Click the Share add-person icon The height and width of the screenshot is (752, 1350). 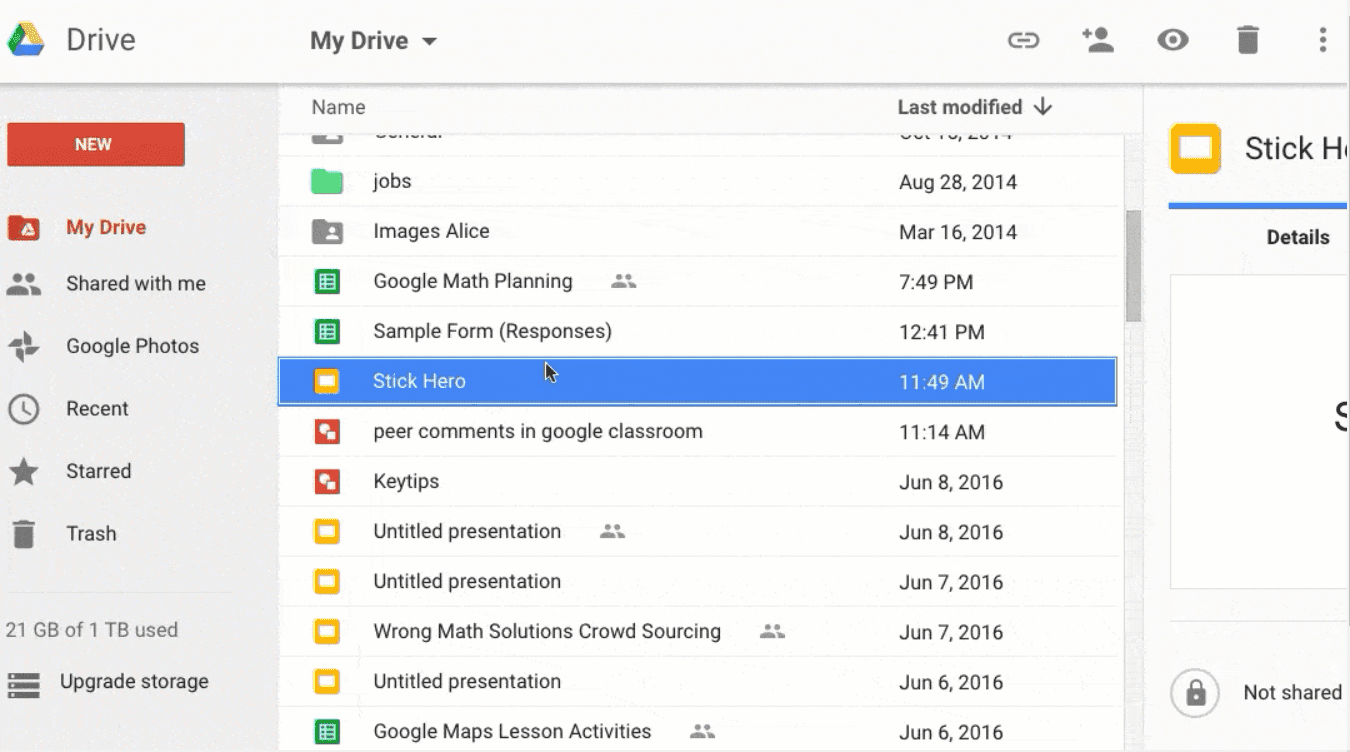tap(1097, 40)
